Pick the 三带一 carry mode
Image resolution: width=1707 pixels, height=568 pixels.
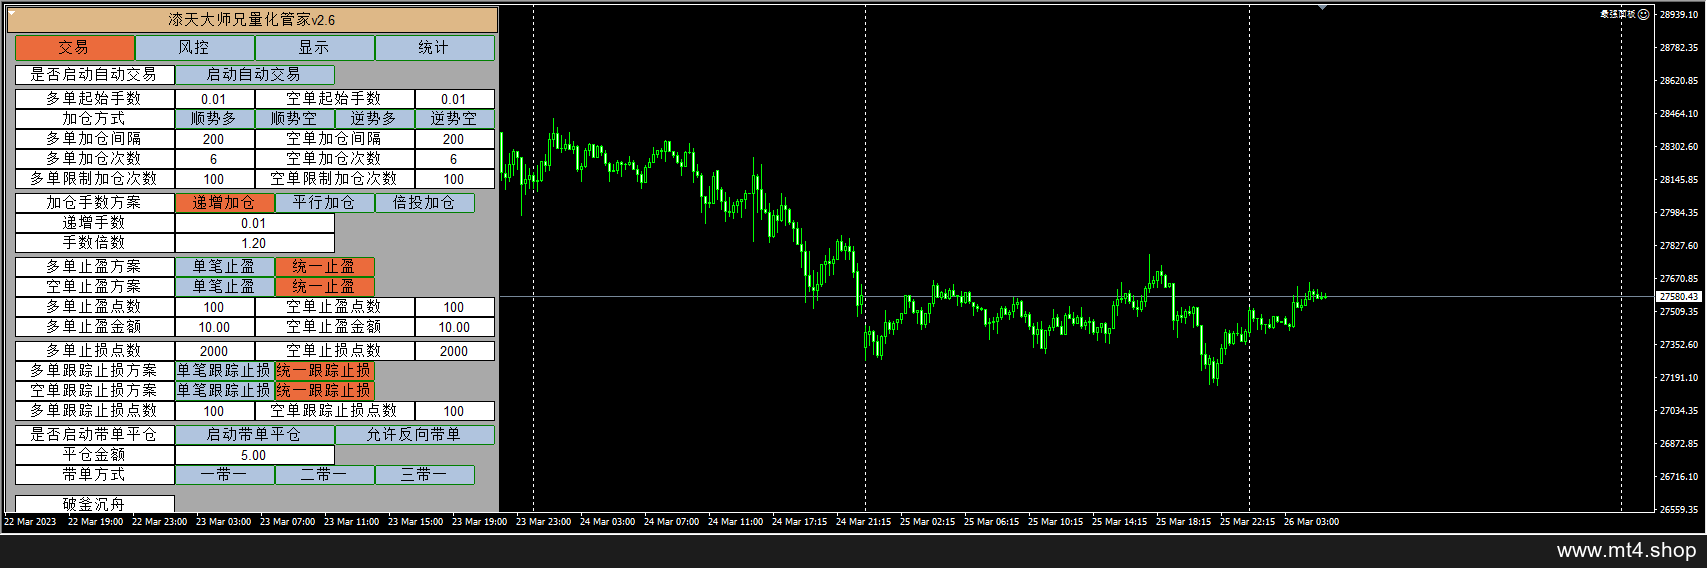pyautogui.click(x=425, y=474)
